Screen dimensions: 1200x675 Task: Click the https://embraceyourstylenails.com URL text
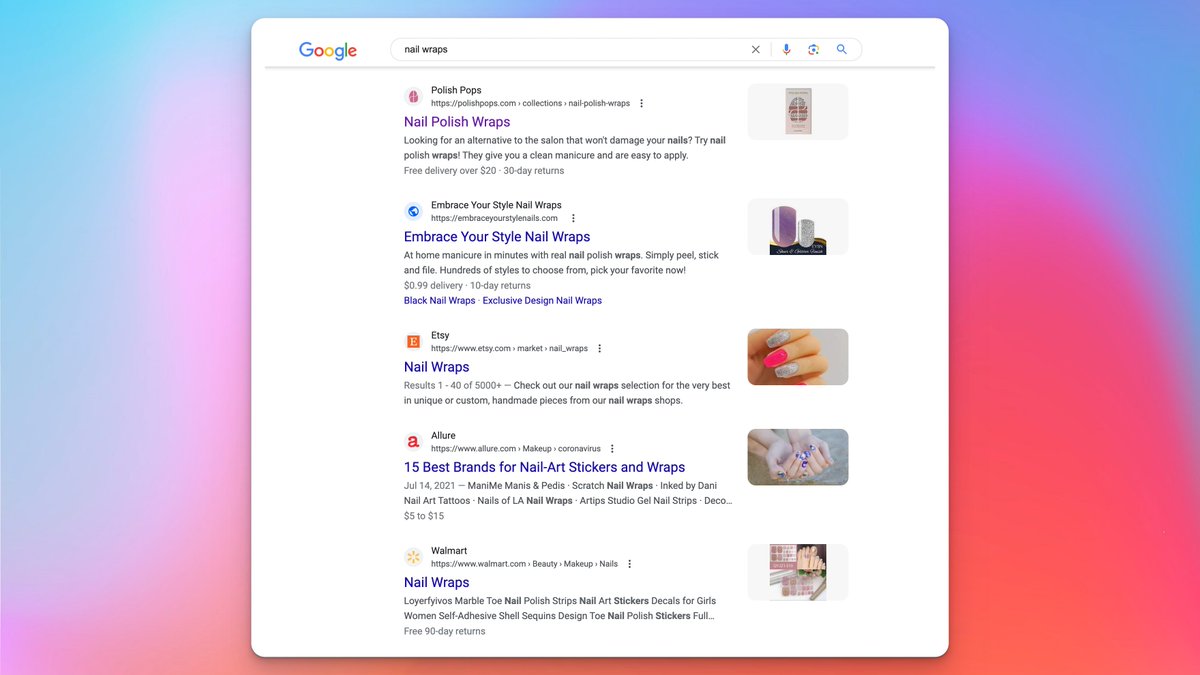[x=494, y=218]
